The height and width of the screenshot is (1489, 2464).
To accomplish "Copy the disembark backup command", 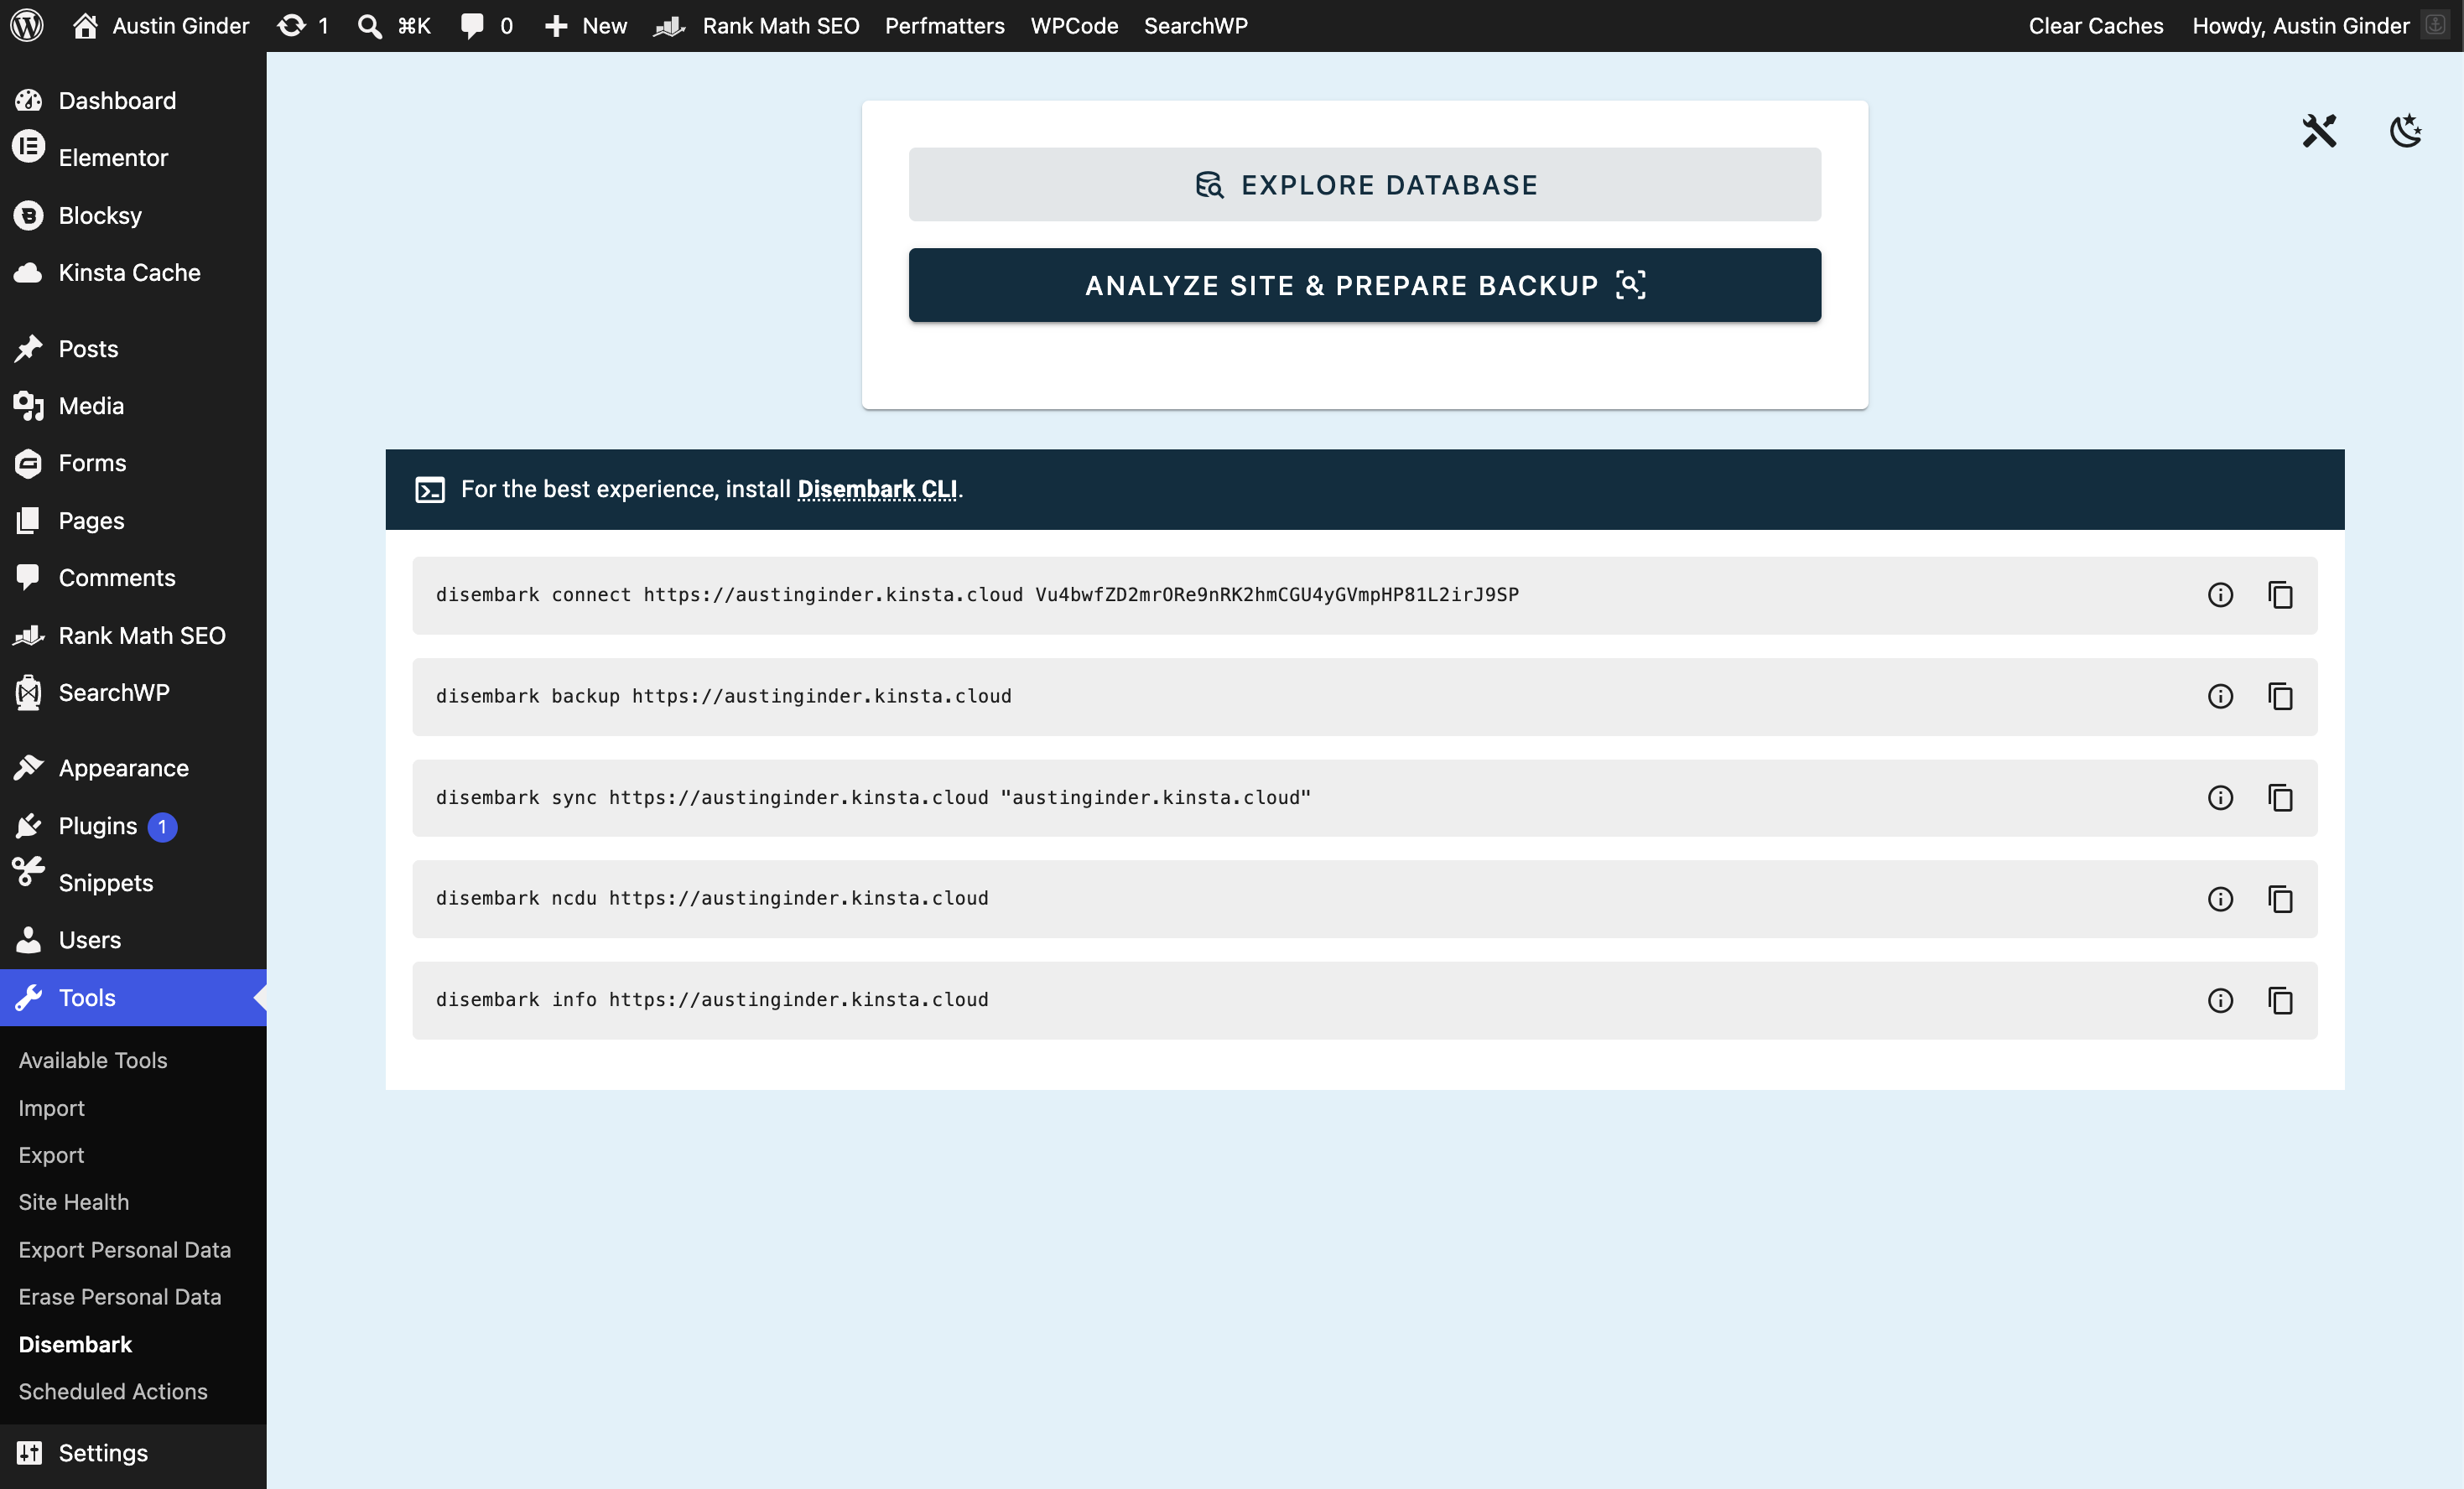I will (x=2280, y=696).
